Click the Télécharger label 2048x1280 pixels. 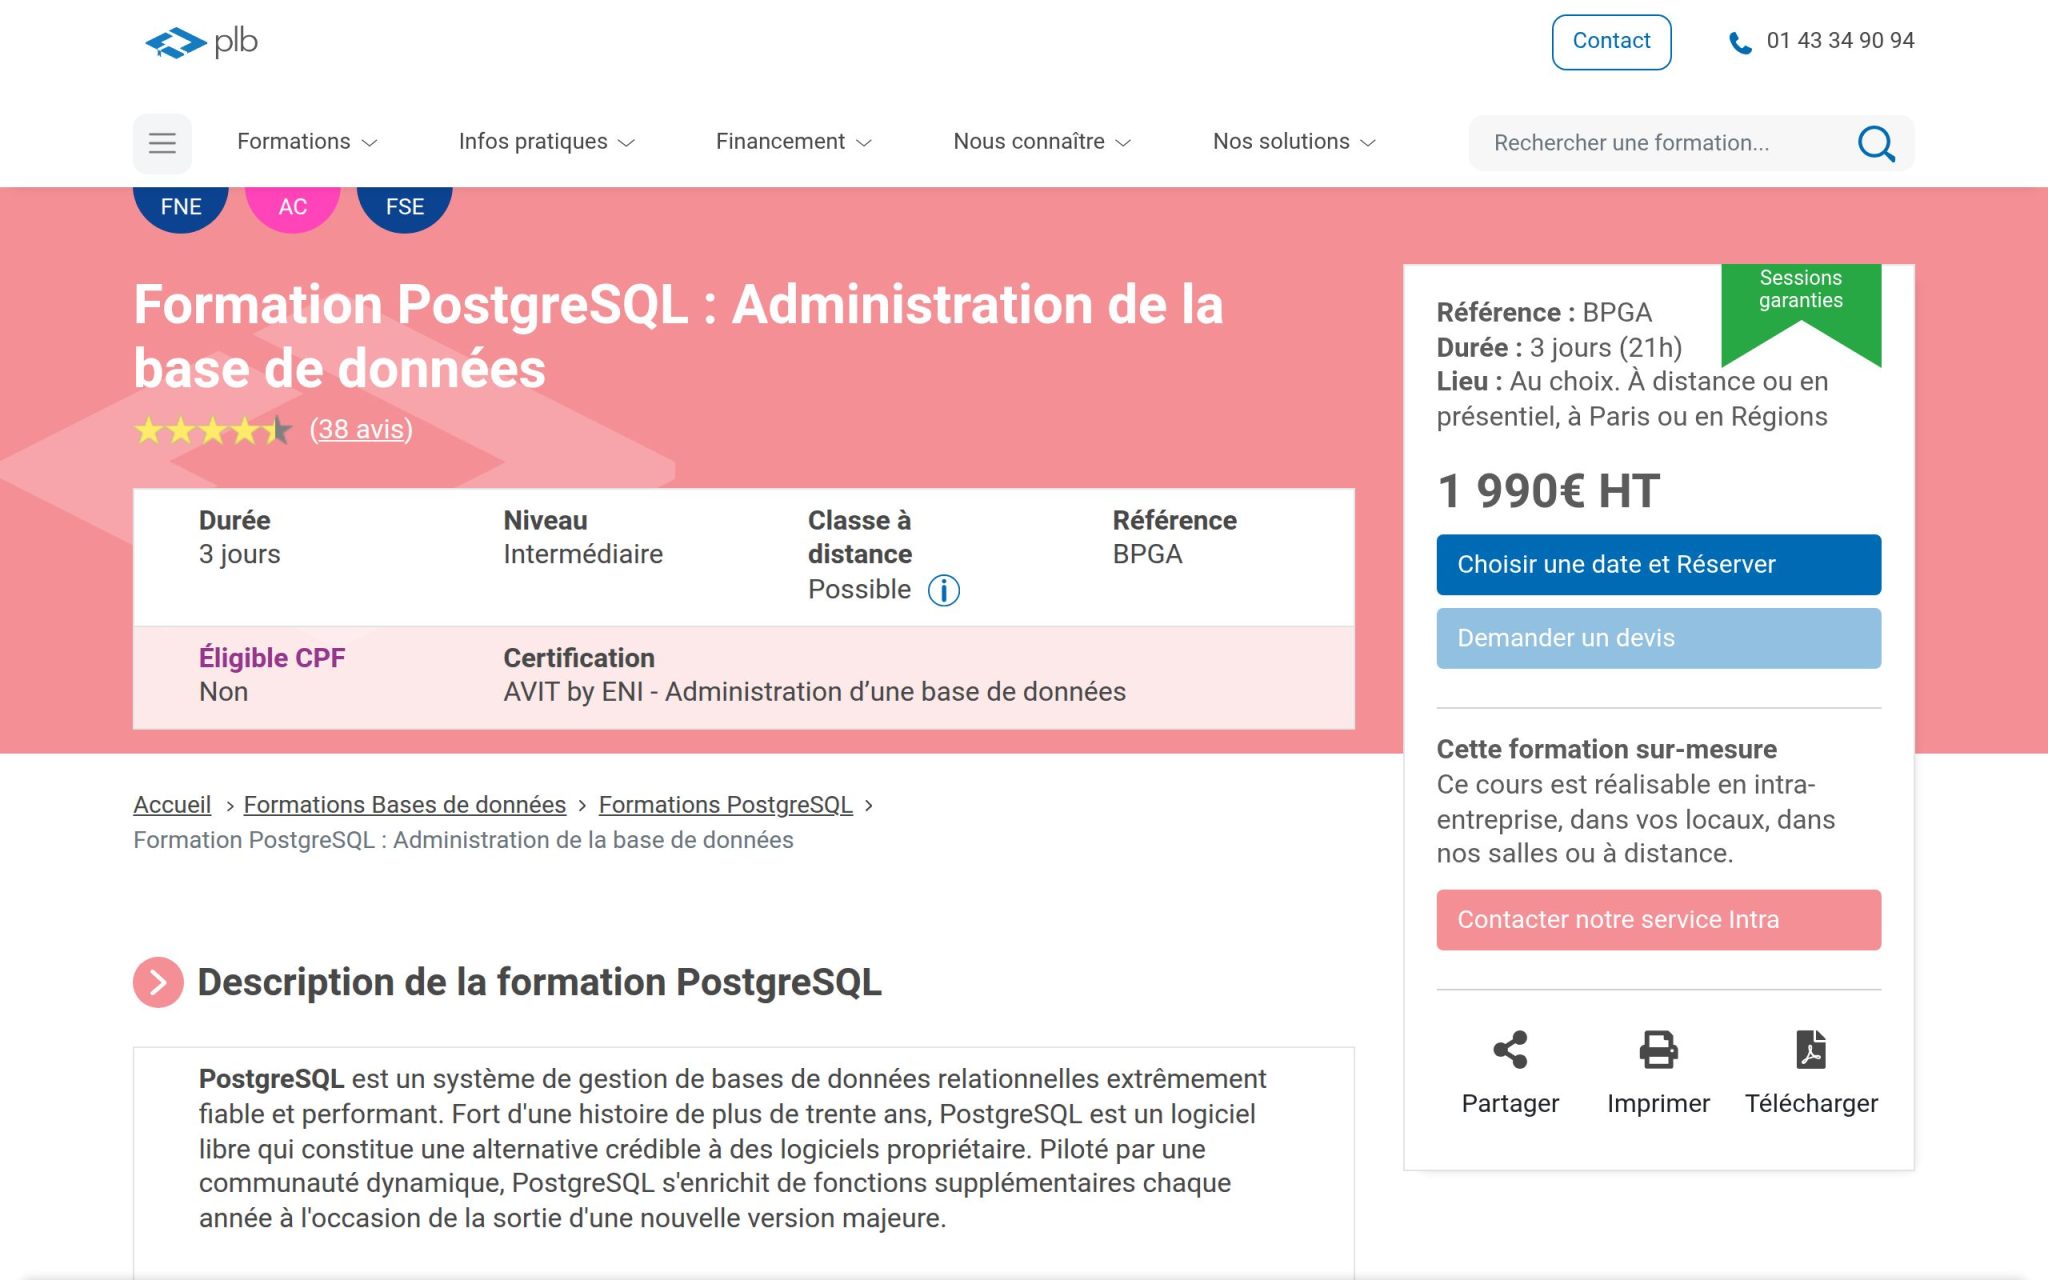pos(1811,1104)
